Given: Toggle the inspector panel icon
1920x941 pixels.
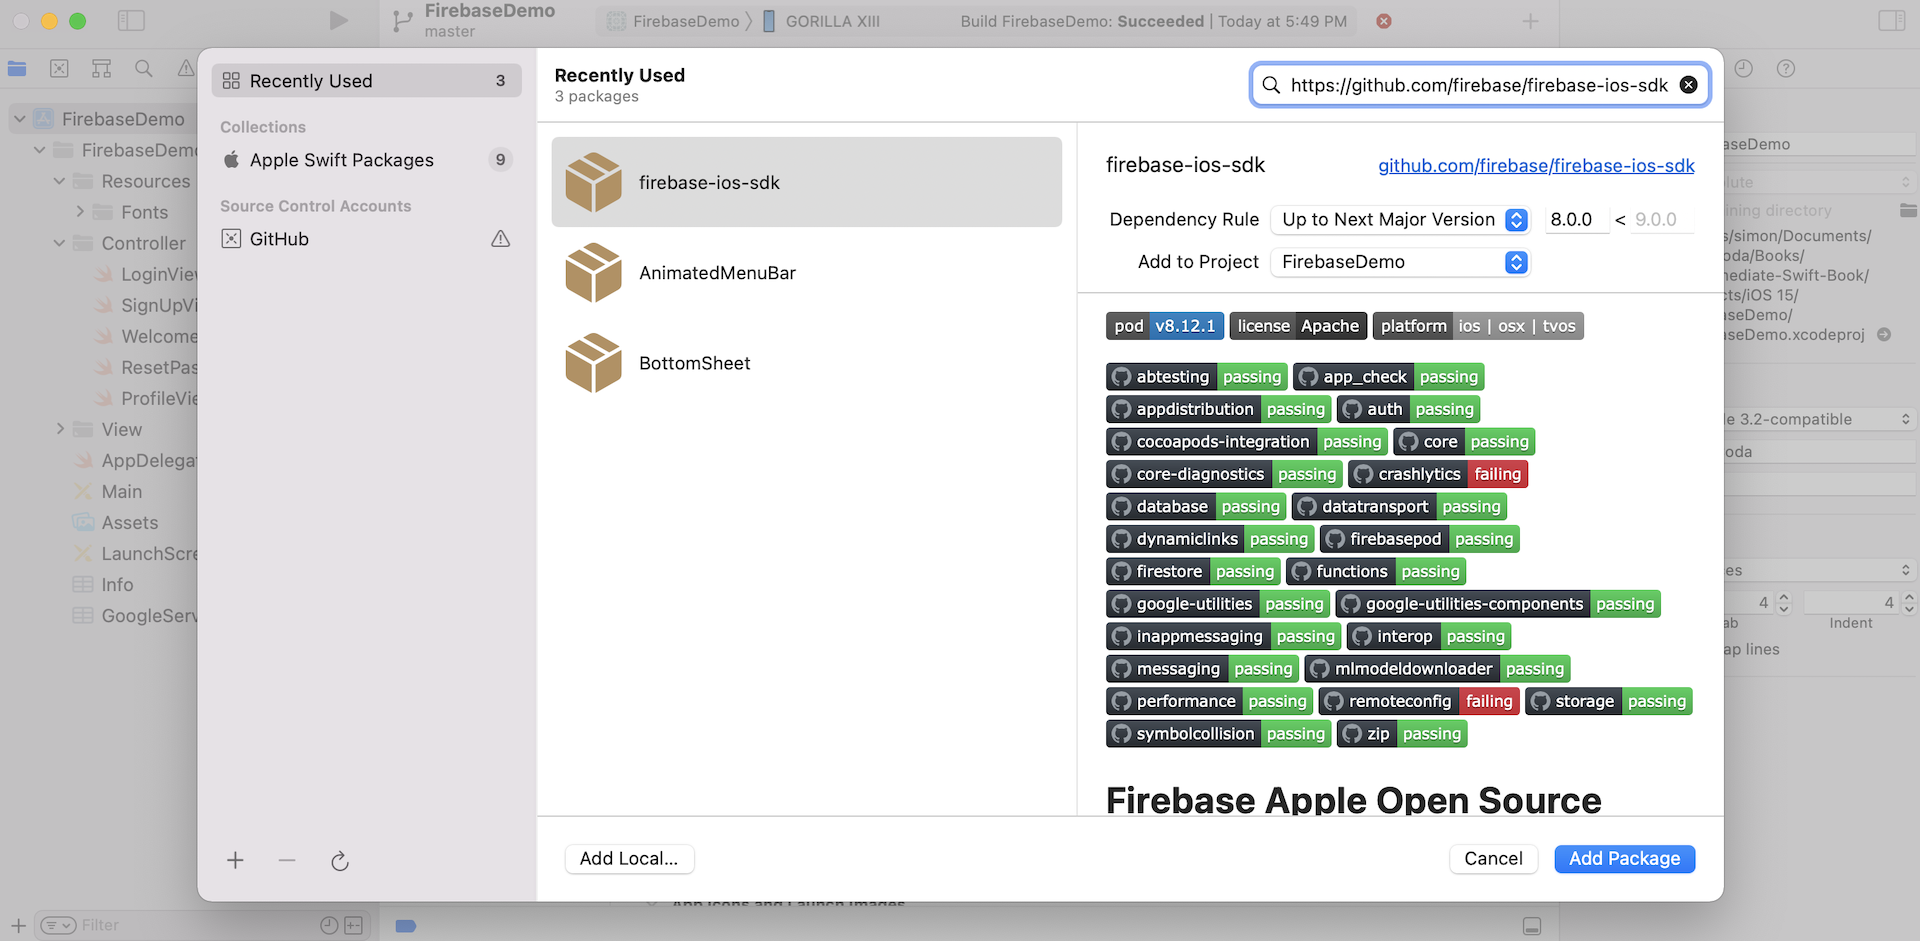Looking at the screenshot, I should (1891, 21).
